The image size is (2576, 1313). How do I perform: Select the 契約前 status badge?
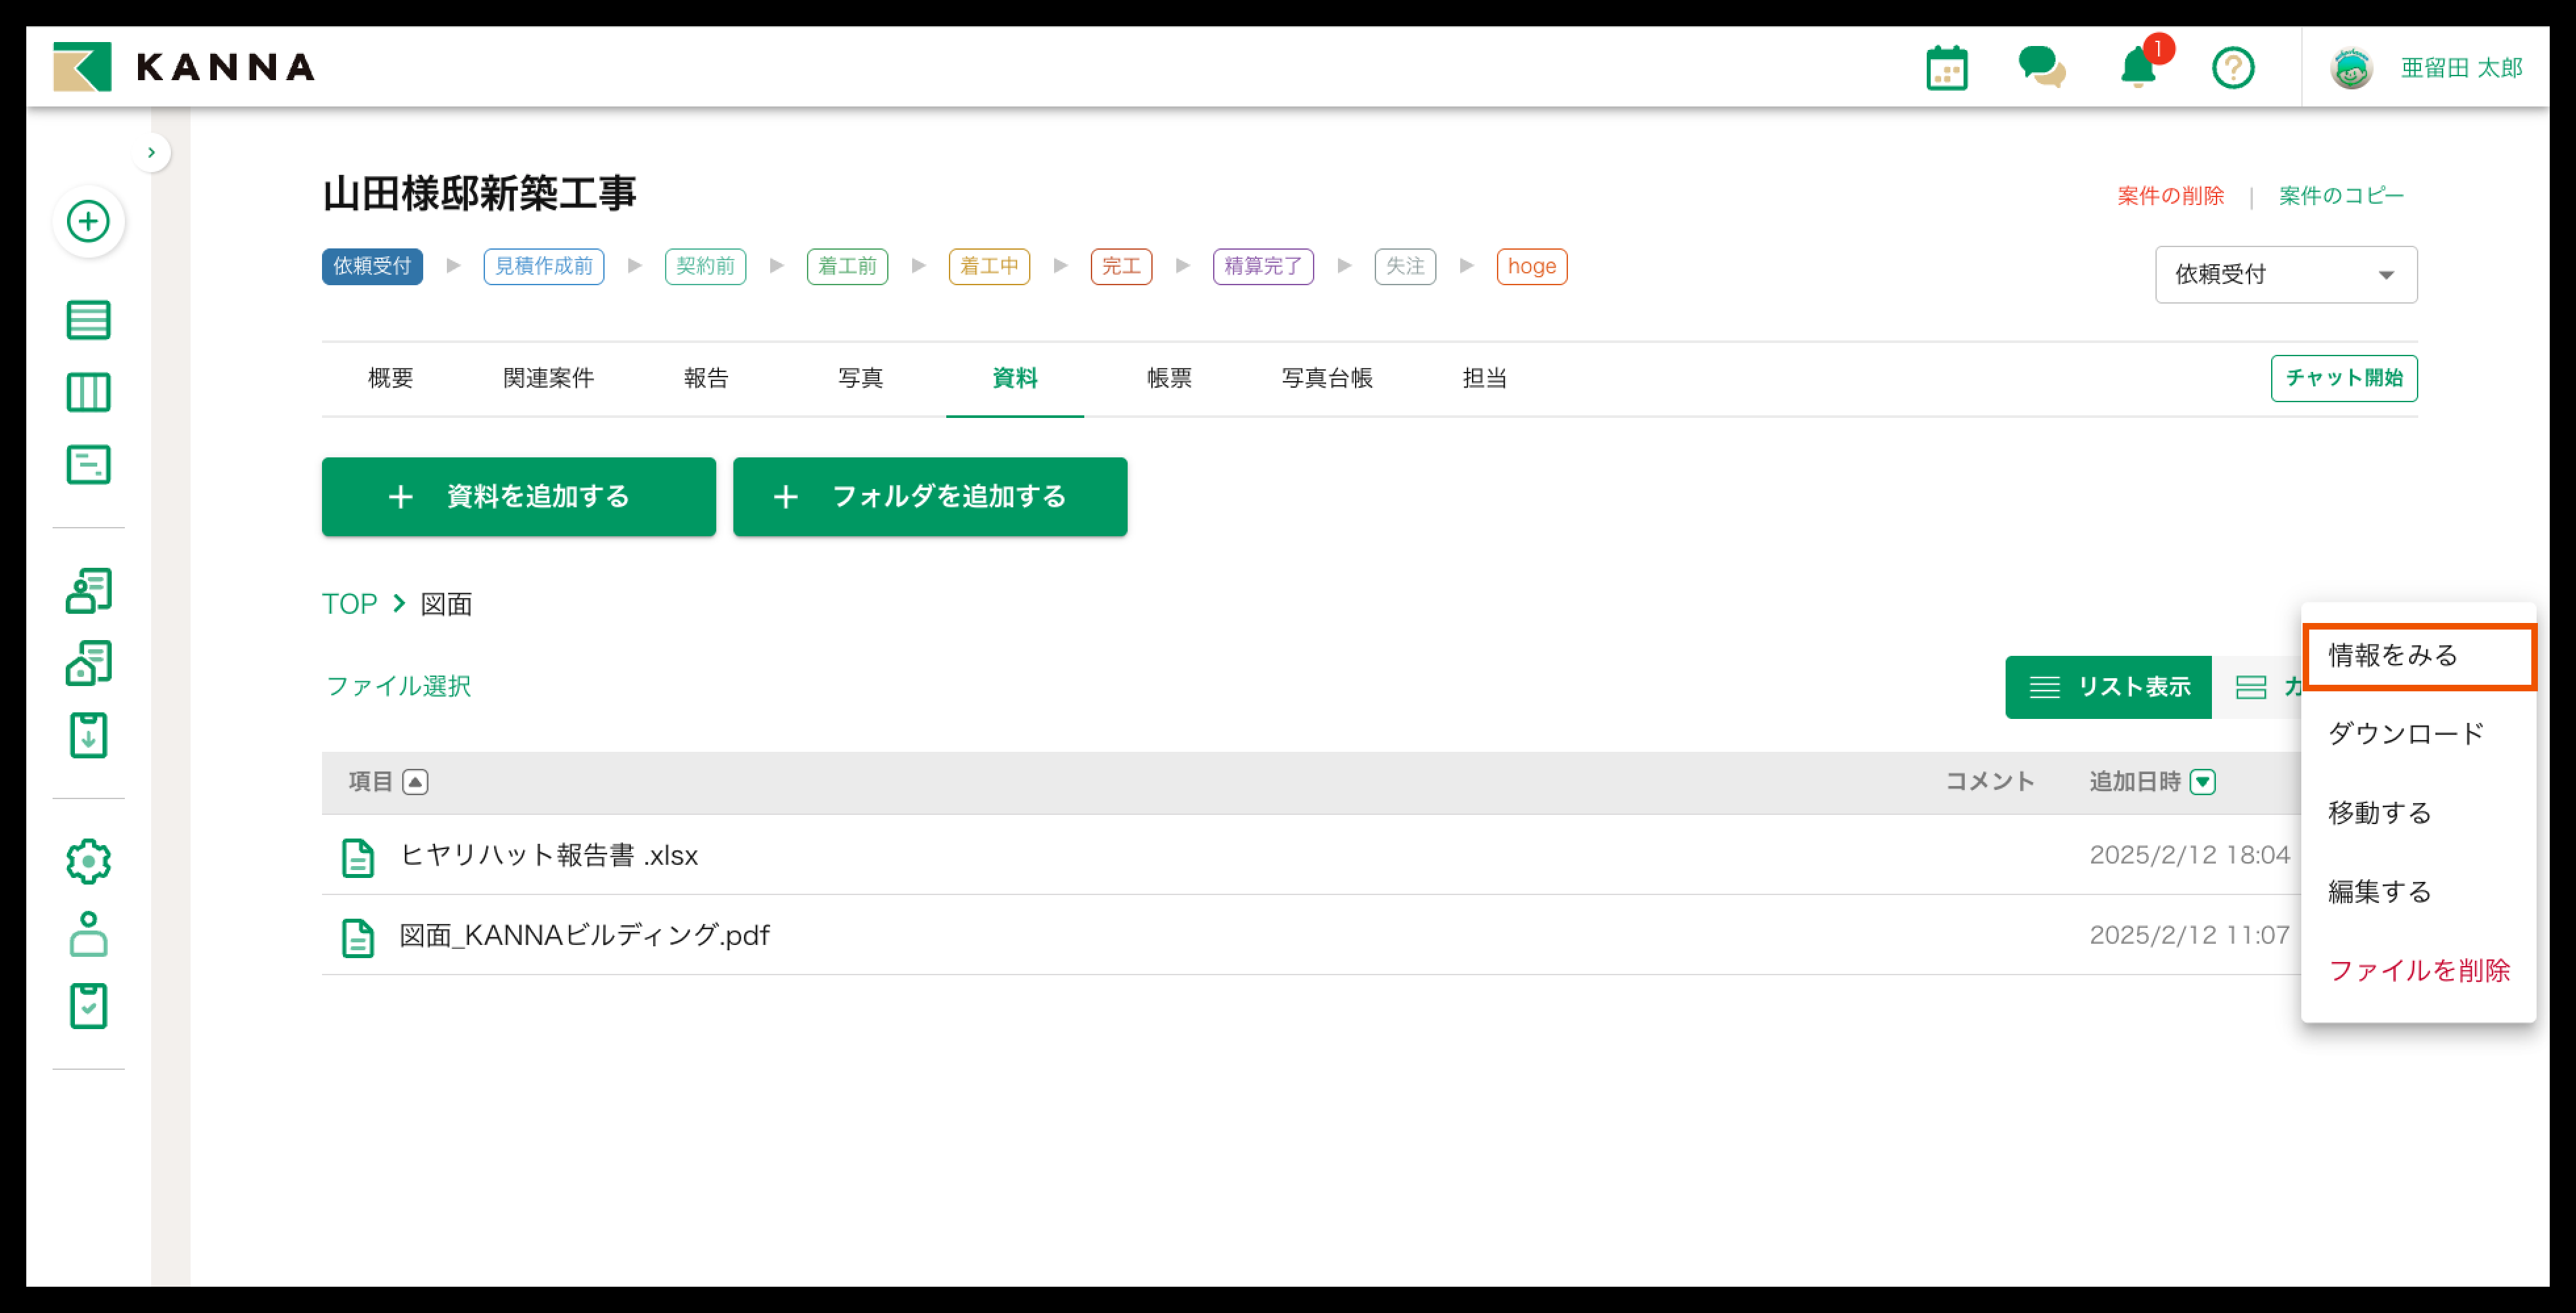coord(705,266)
